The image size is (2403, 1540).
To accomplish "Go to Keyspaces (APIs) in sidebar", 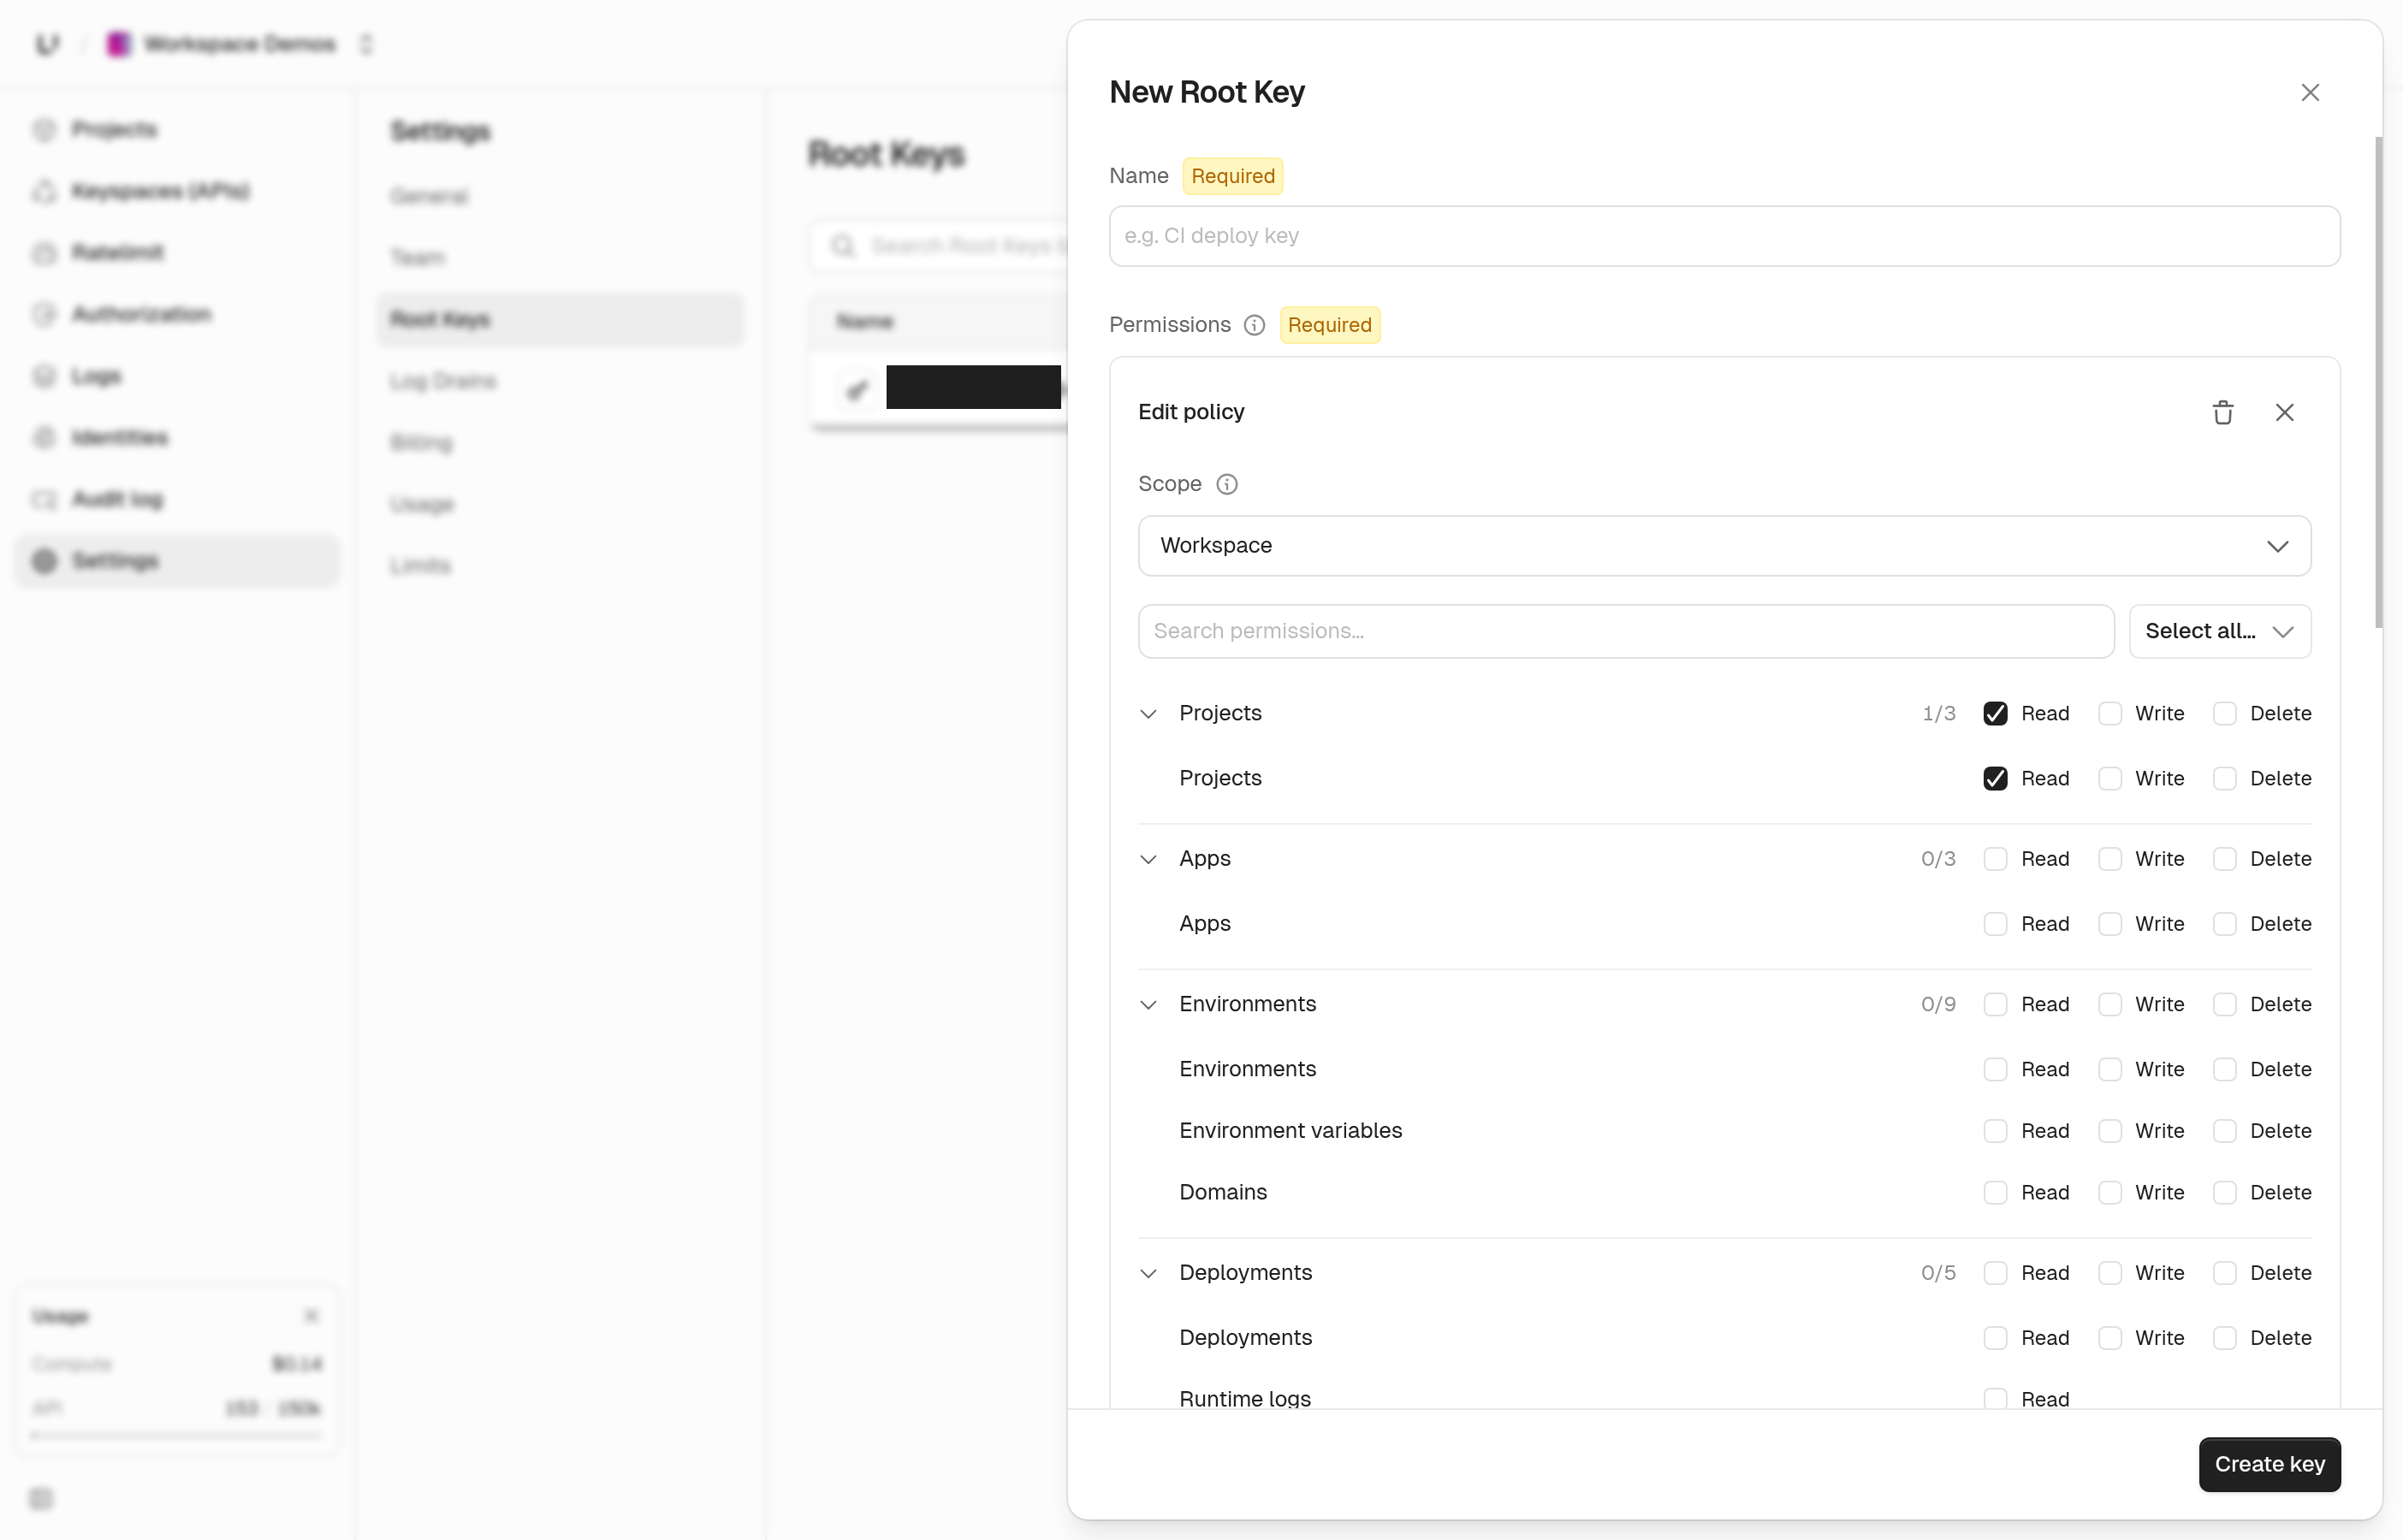I will click(x=160, y=191).
